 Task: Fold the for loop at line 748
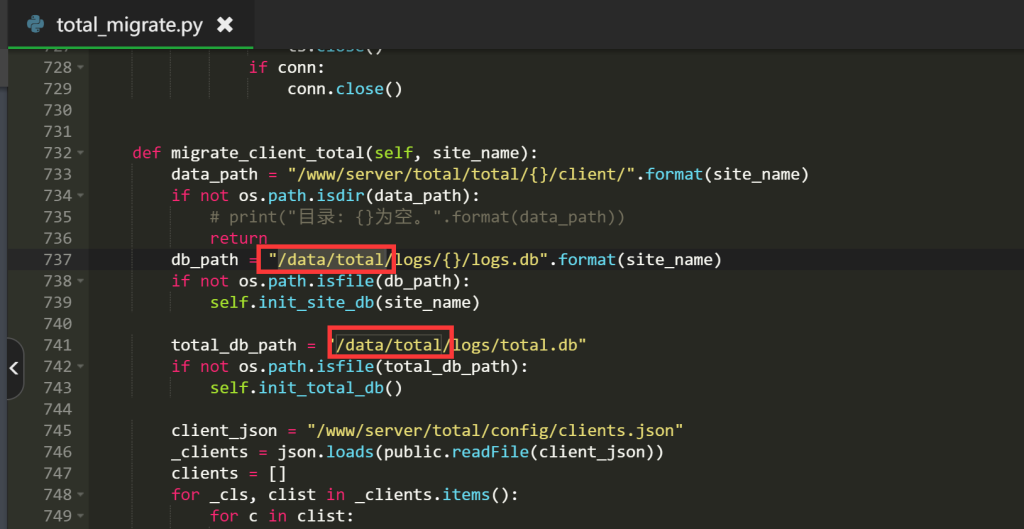pos(80,495)
